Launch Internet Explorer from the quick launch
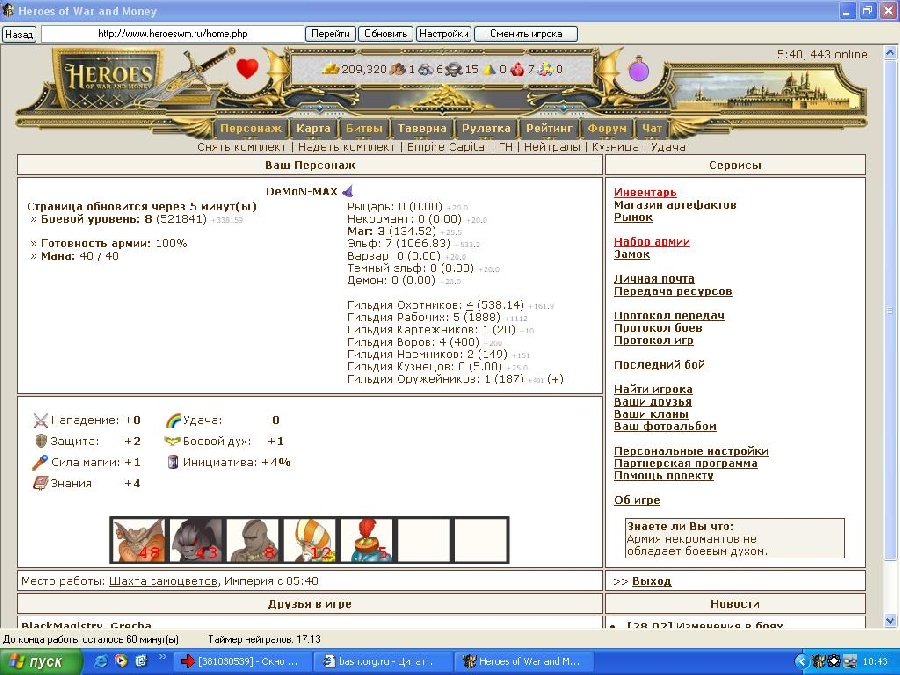The width and height of the screenshot is (900, 675). point(100,661)
